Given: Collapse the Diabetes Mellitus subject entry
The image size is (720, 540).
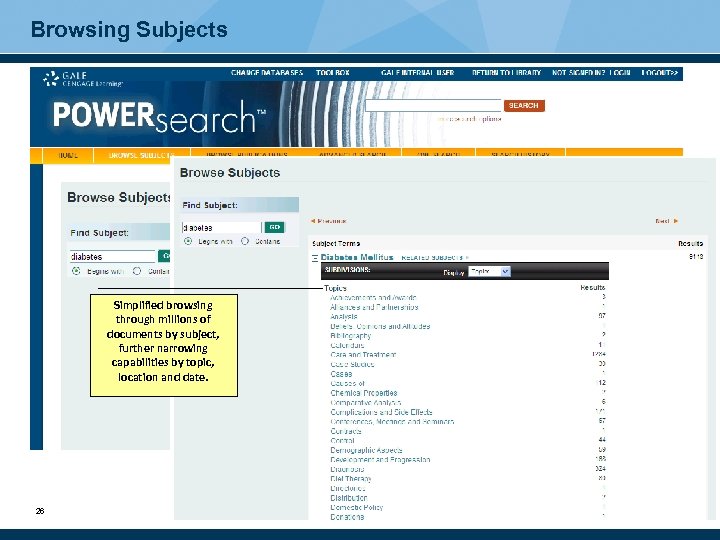Looking at the screenshot, I should (x=315, y=258).
